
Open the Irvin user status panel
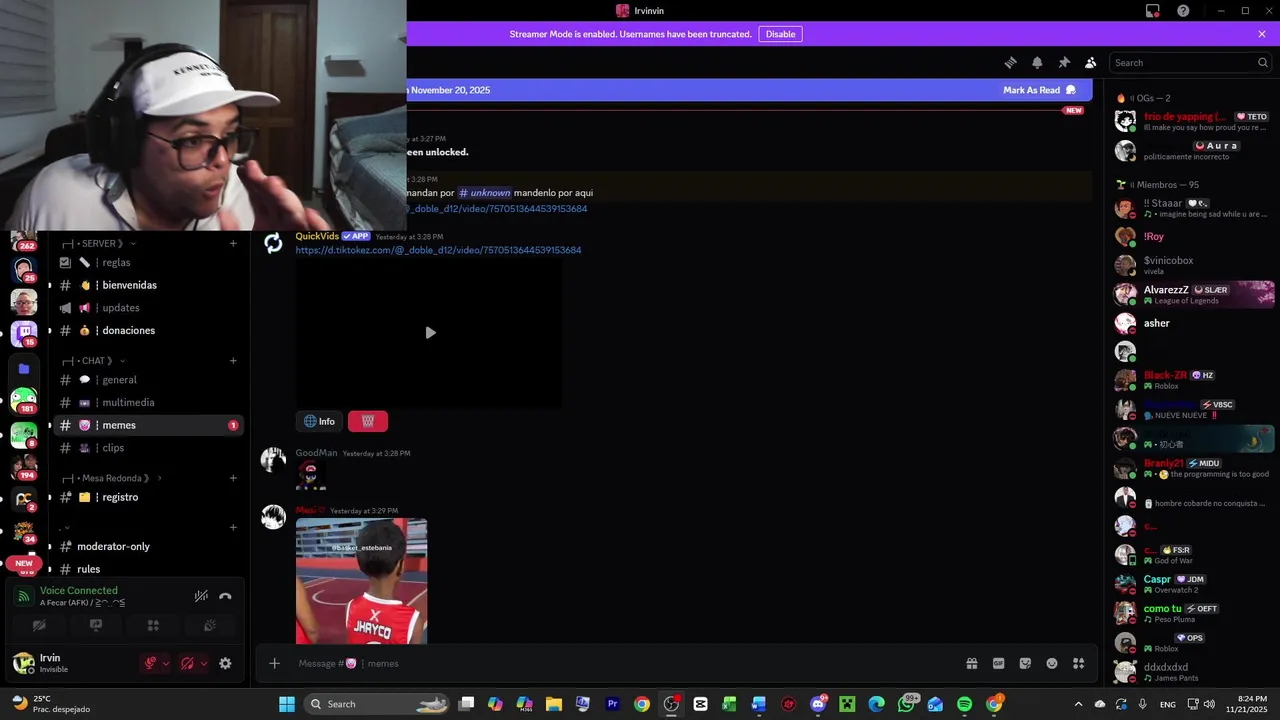tap(70, 663)
